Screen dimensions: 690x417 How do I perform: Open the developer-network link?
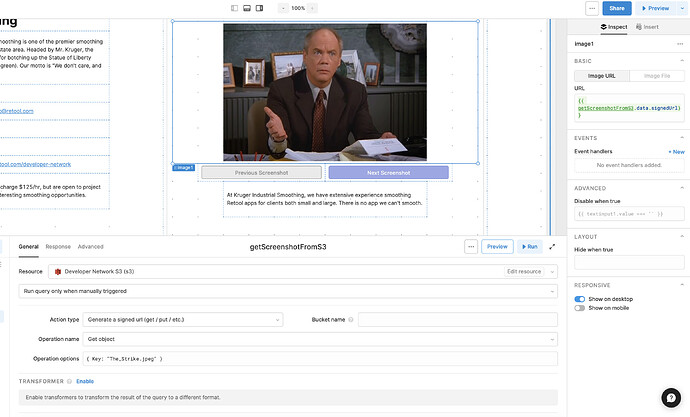(x=35, y=165)
